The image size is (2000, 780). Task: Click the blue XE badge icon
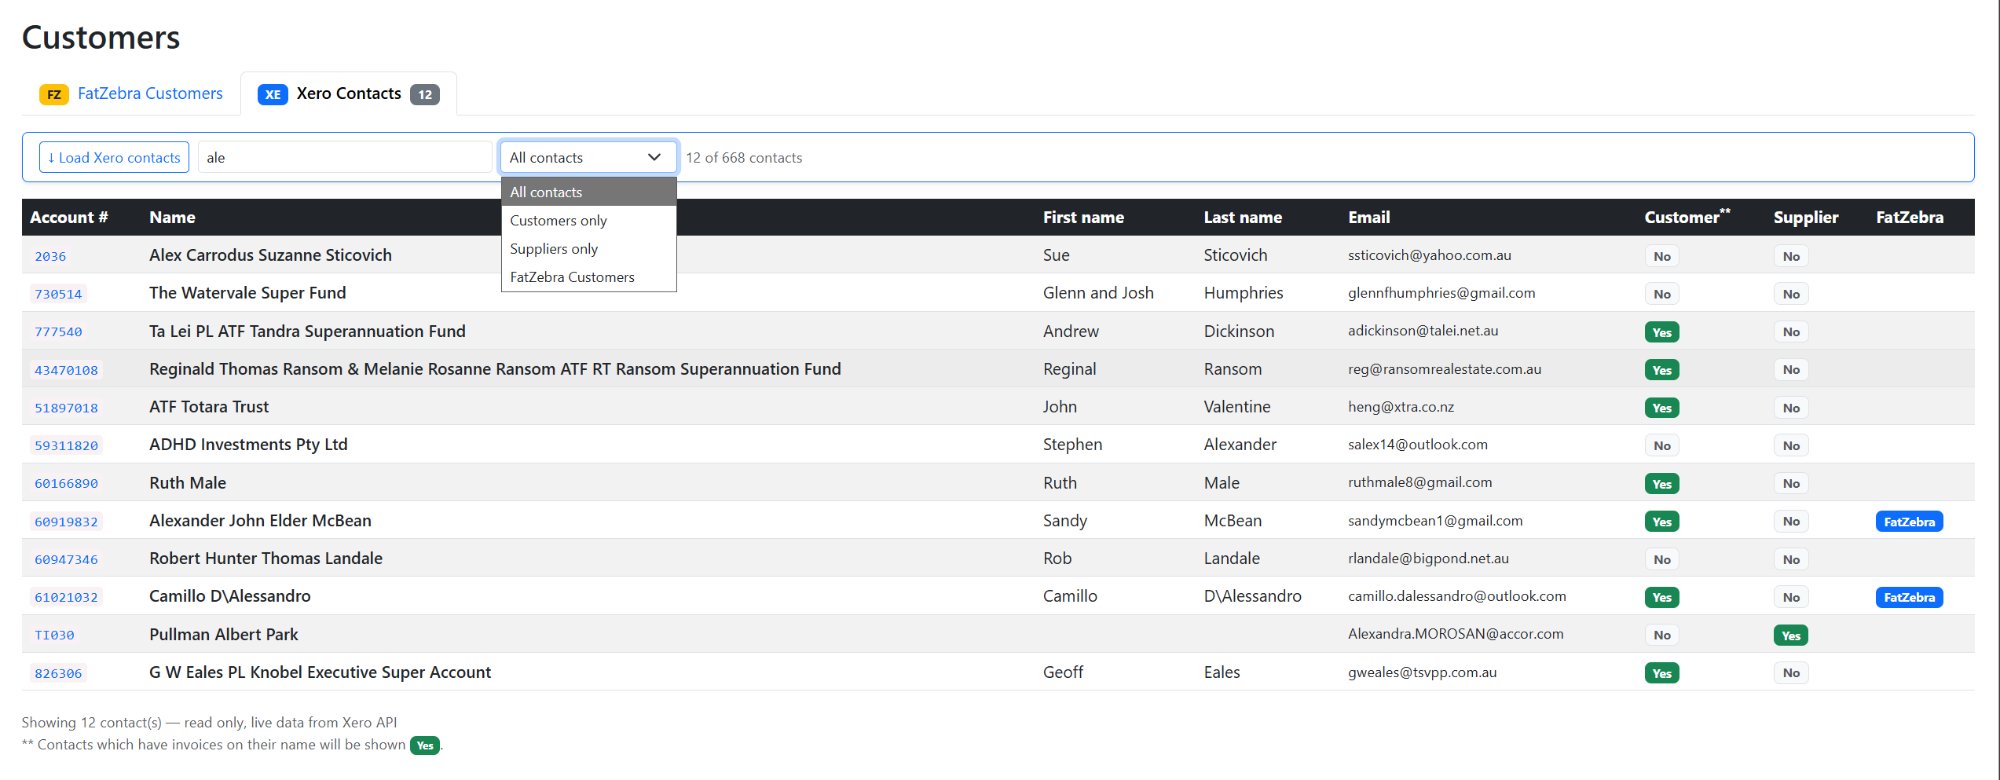tap(273, 94)
